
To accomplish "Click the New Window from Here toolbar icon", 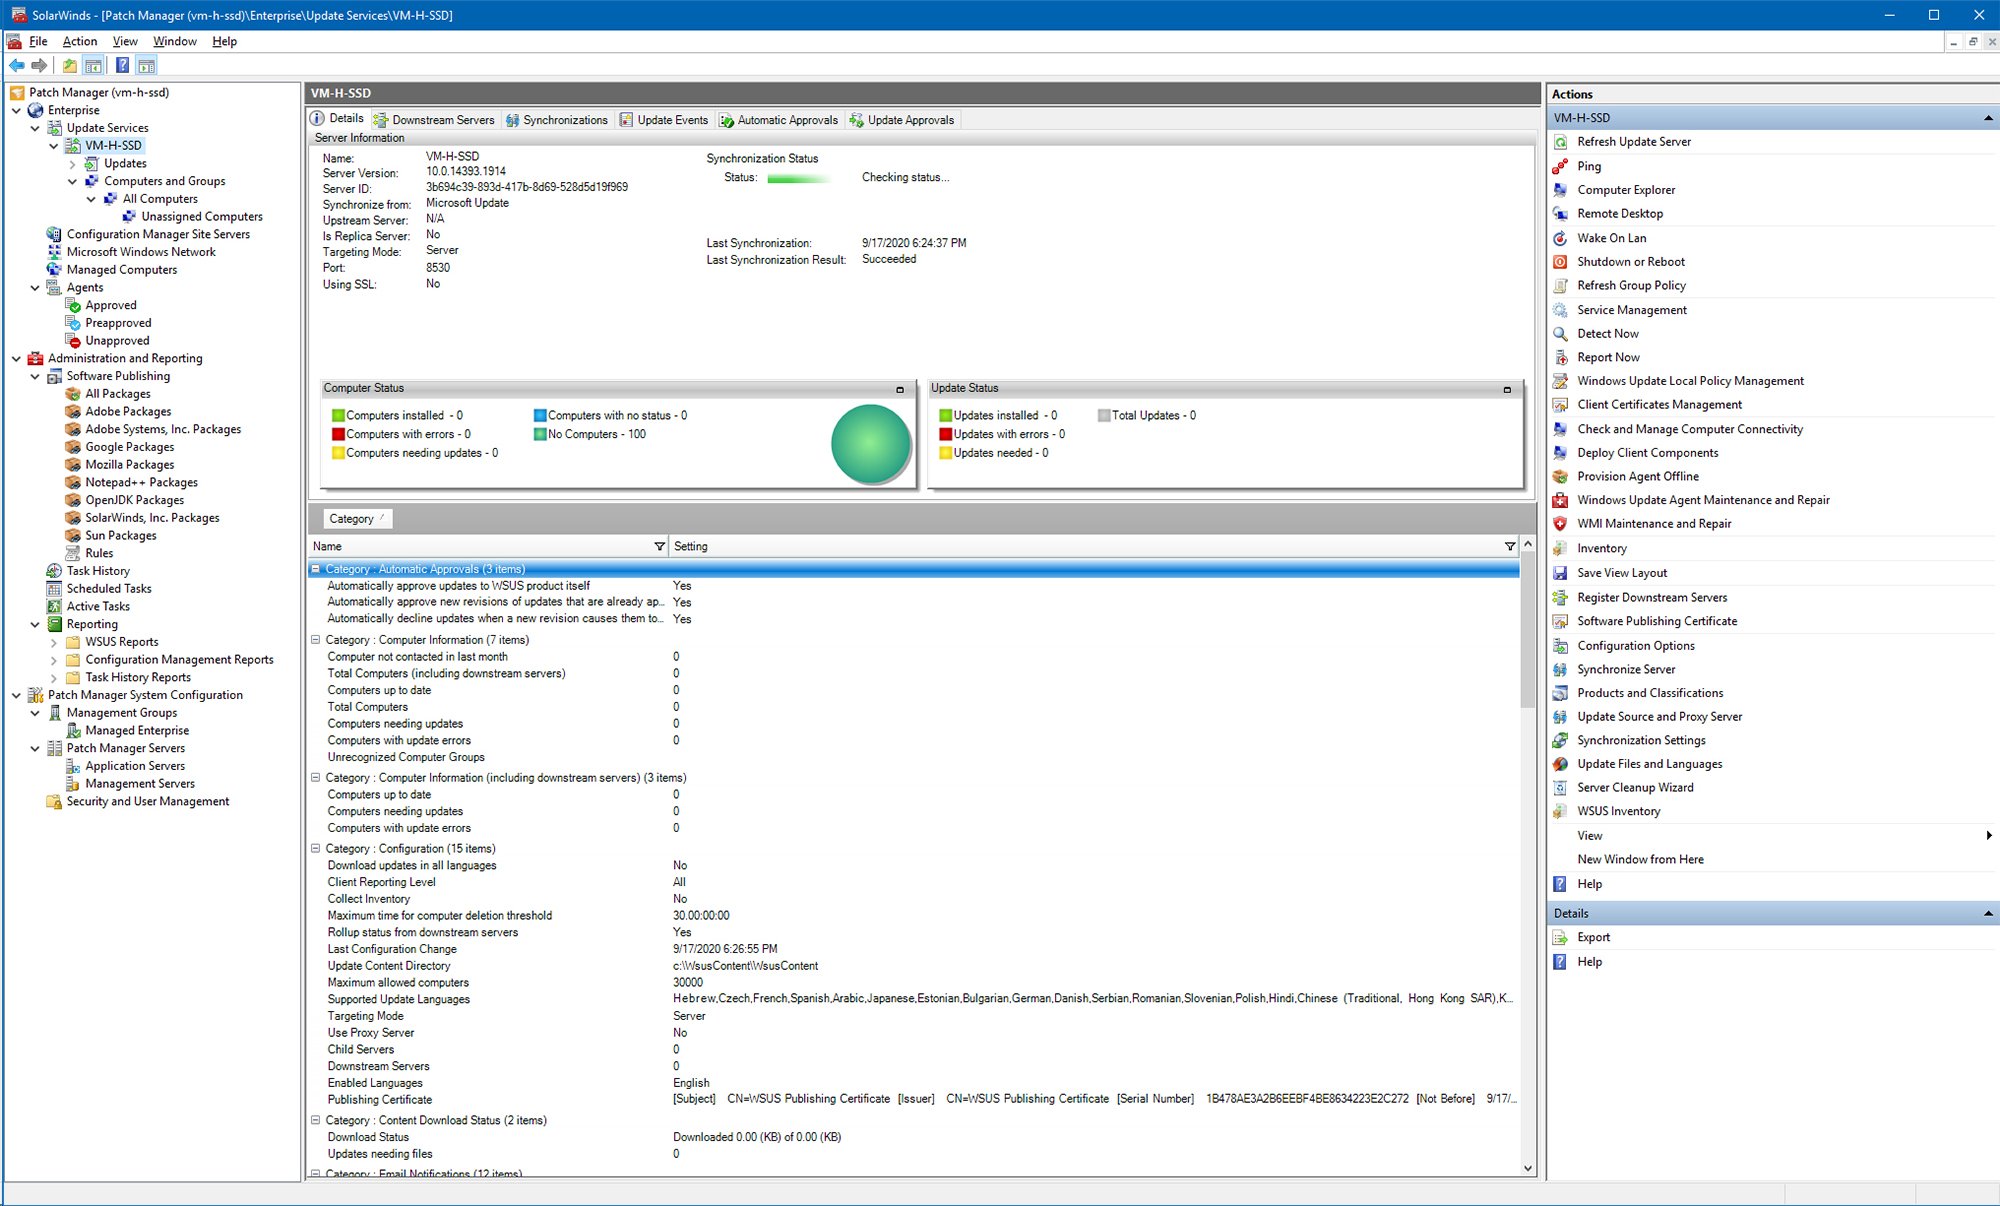I will point(146,65).
